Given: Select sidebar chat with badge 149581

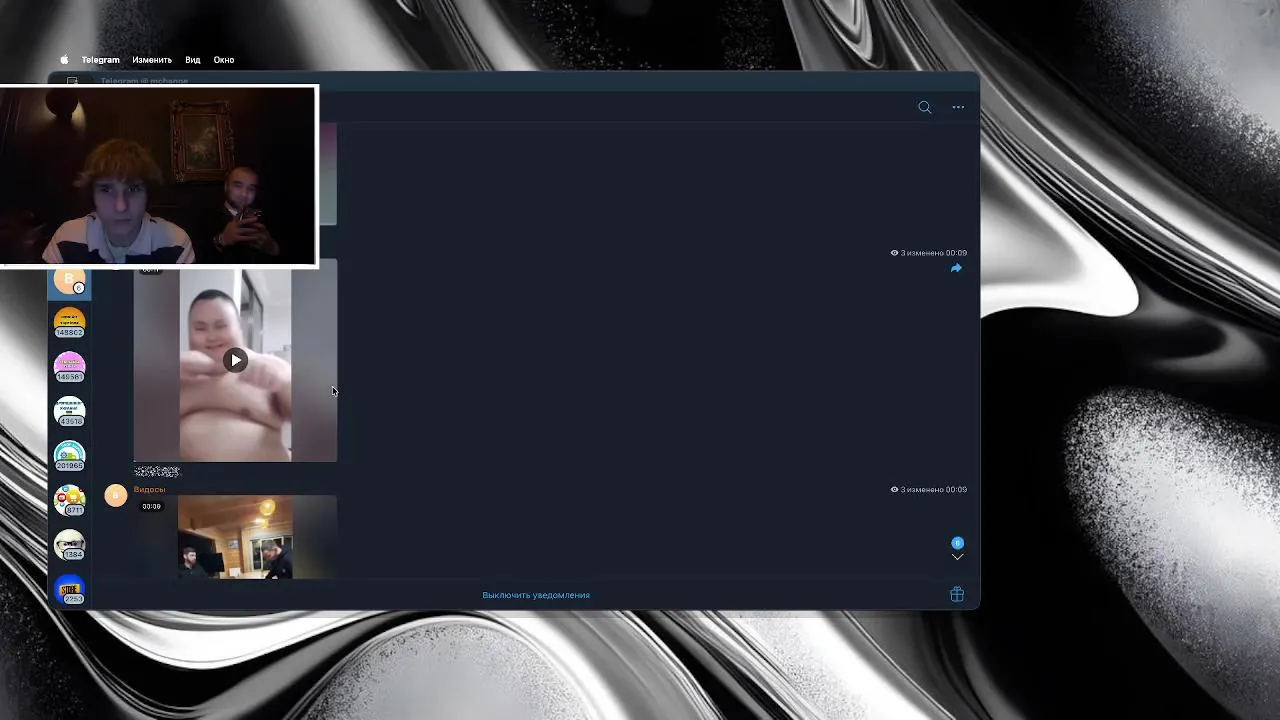Looking at the screenshot, I should pos(70,367).
